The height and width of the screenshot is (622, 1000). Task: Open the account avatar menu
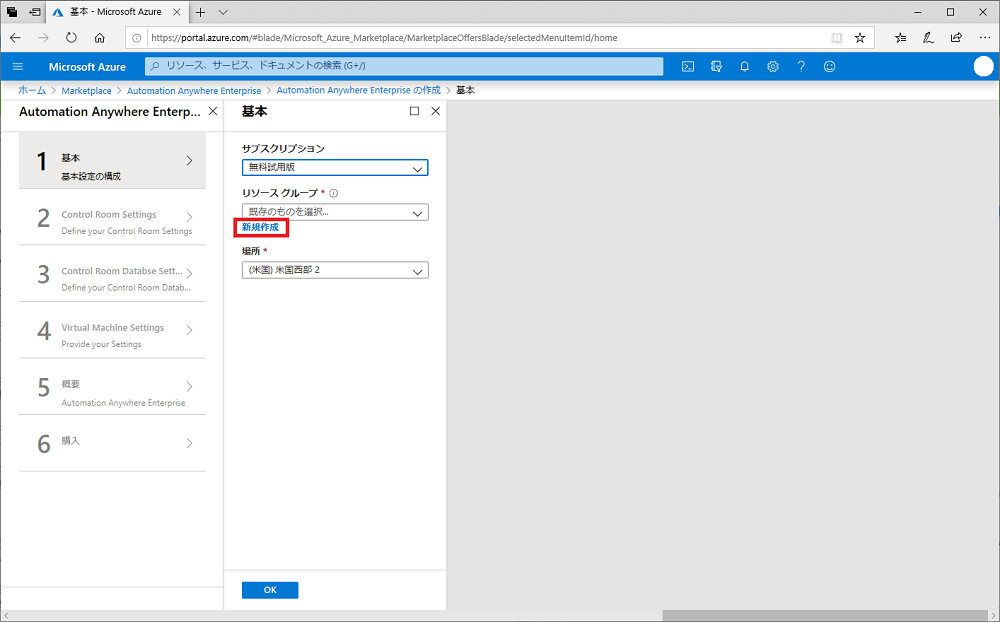[983, 66]
